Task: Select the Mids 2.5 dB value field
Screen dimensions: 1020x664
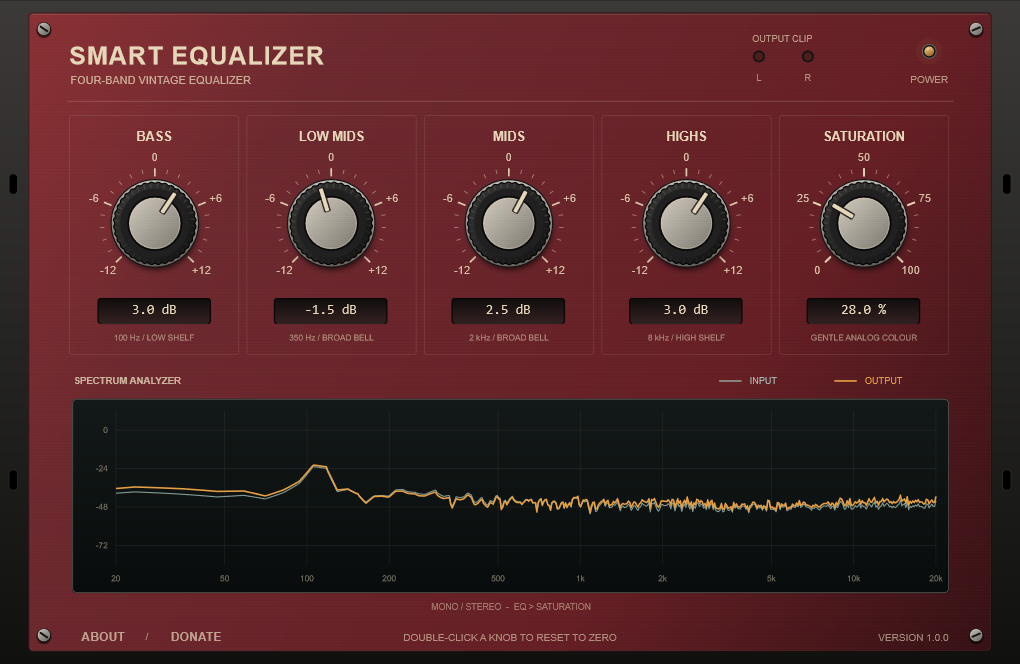Action: pos(508,310)
